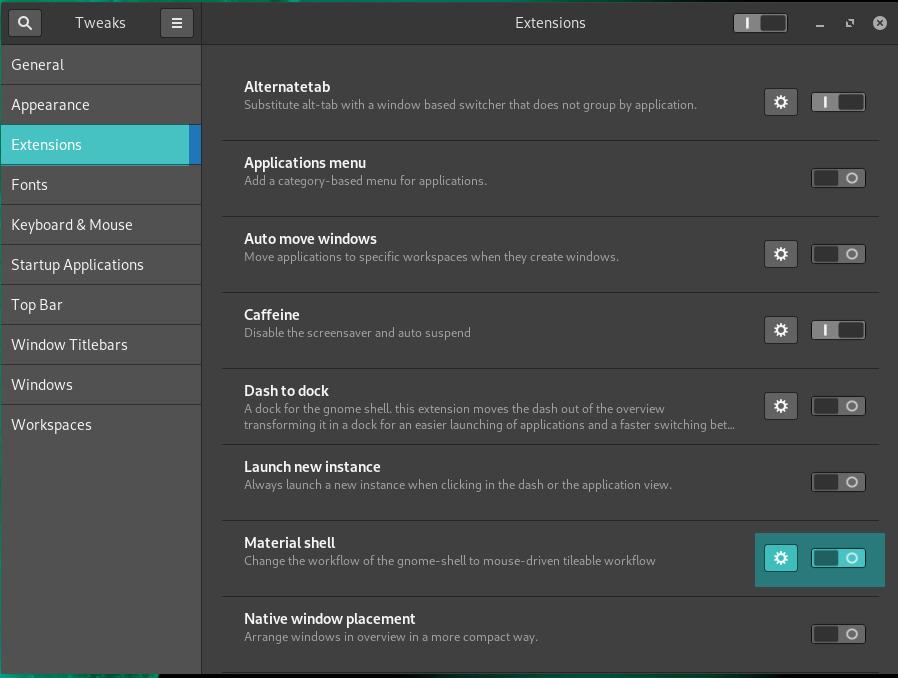Click the search icon in Tweaks header
Image resolution: width=898 pixels, height=678 pixels.
pyautogui.click(x=25, y=23)
